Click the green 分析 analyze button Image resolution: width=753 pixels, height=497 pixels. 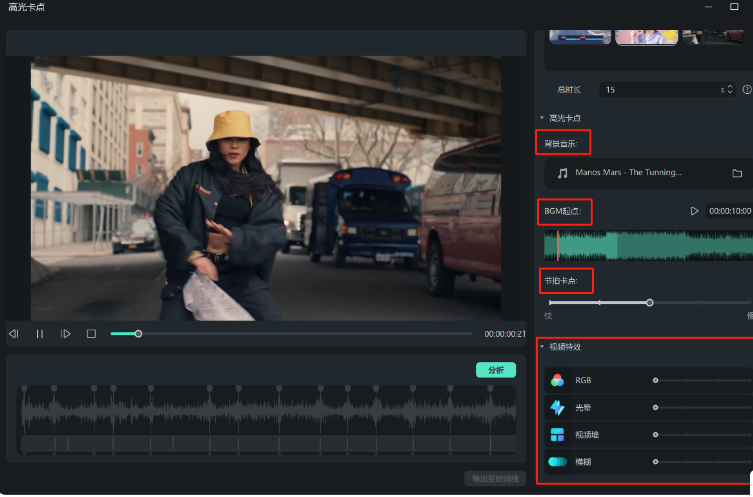coord(495,370)
